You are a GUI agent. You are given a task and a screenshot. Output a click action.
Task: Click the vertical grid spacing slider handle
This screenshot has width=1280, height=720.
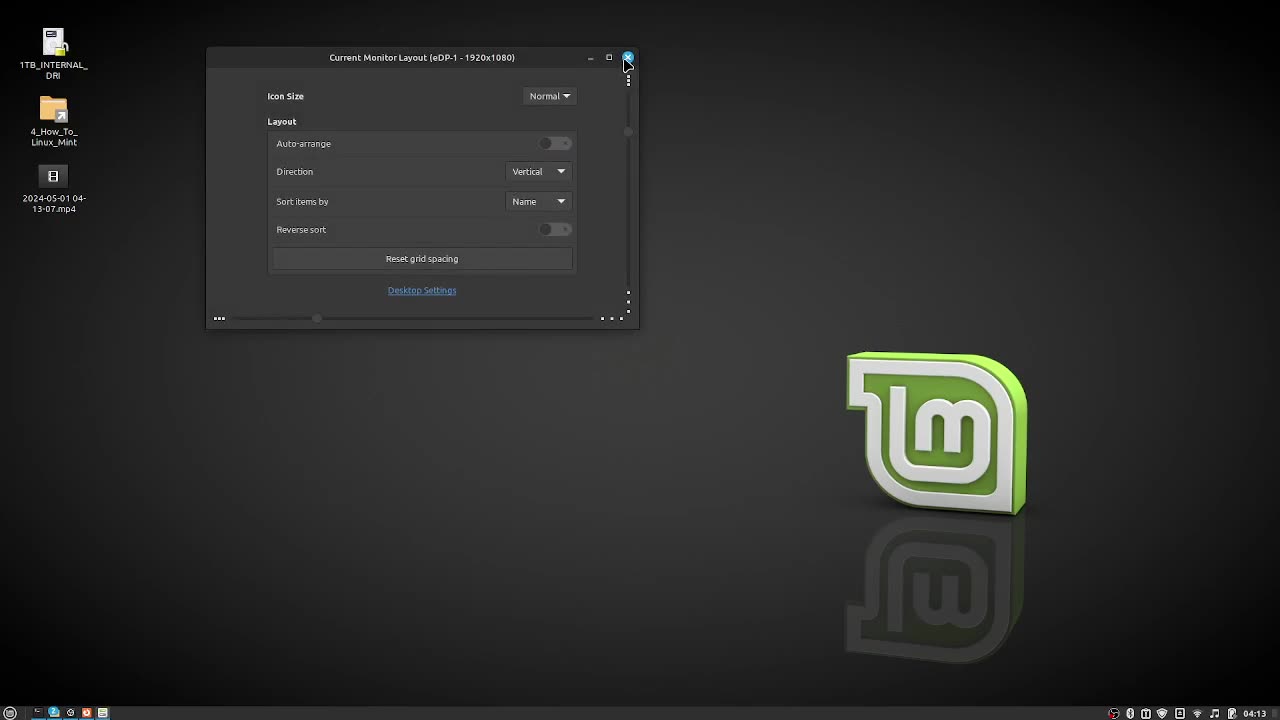click(628, 131)
